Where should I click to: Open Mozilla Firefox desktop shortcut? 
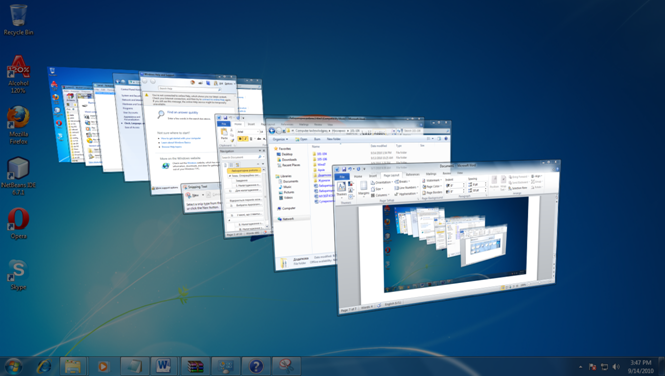pyautogui.click(x=18, y=125)
